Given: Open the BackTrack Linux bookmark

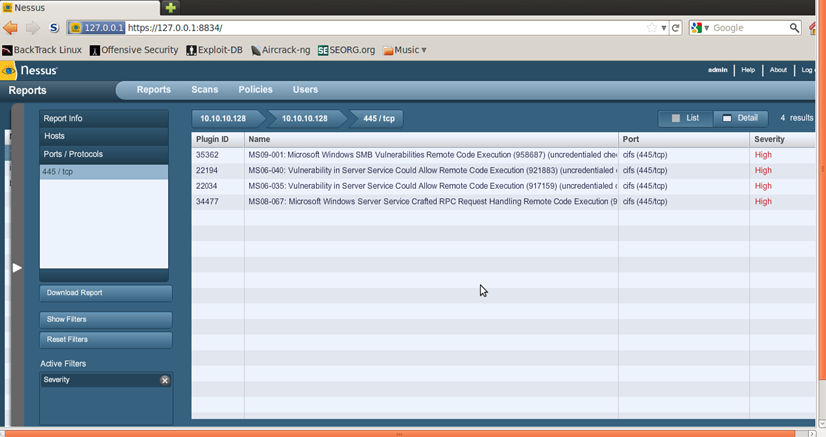Looking at the screenshot, I should click(42, 50).
